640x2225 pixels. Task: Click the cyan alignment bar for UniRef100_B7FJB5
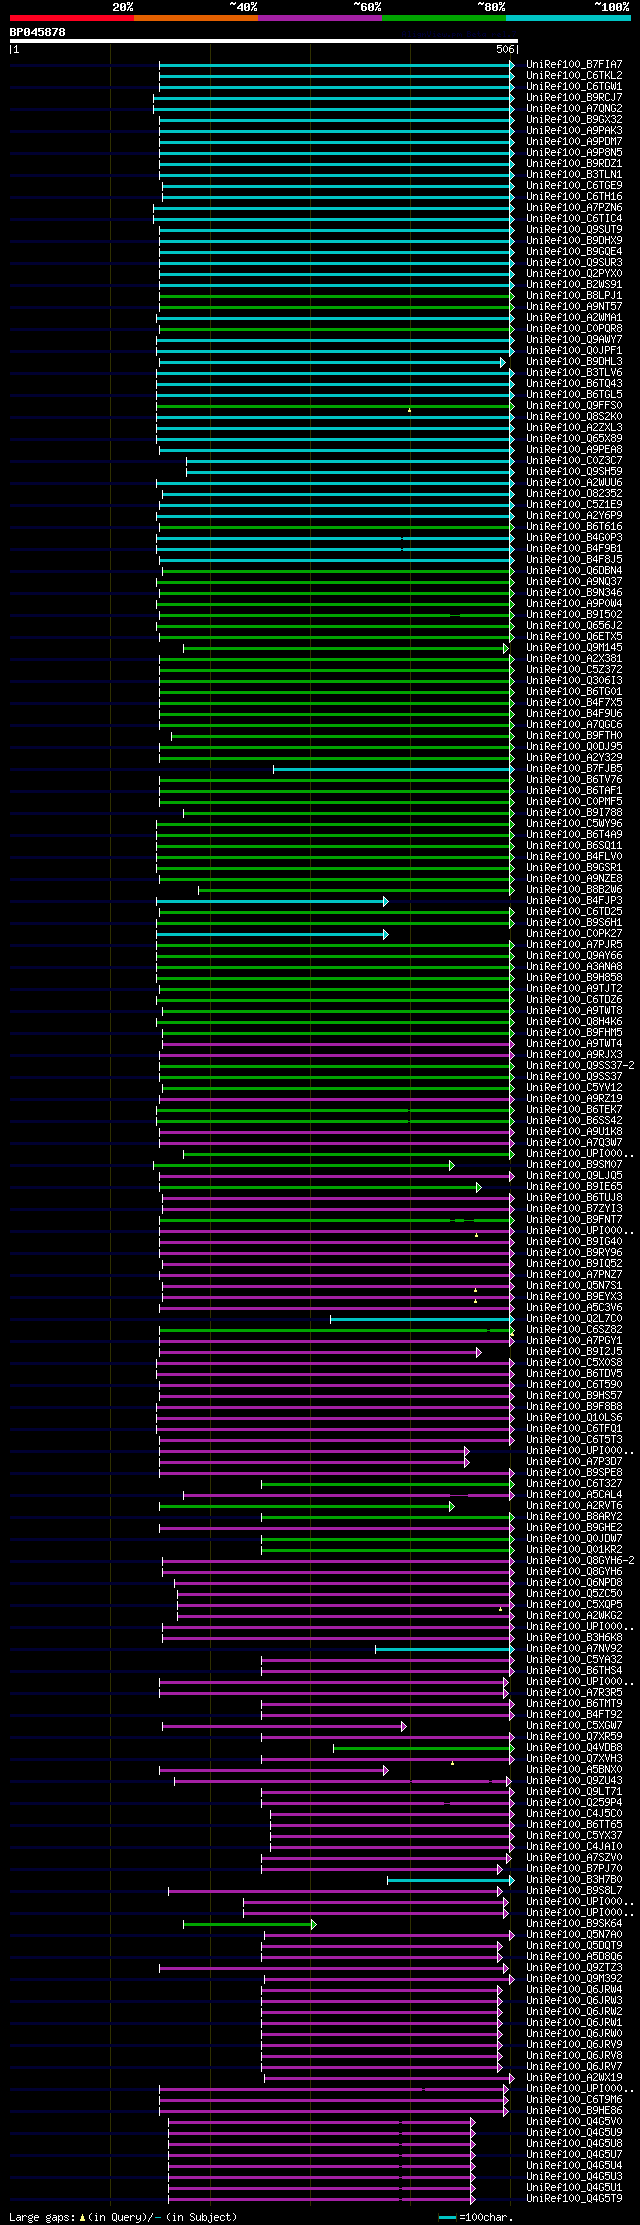[394, 769]
